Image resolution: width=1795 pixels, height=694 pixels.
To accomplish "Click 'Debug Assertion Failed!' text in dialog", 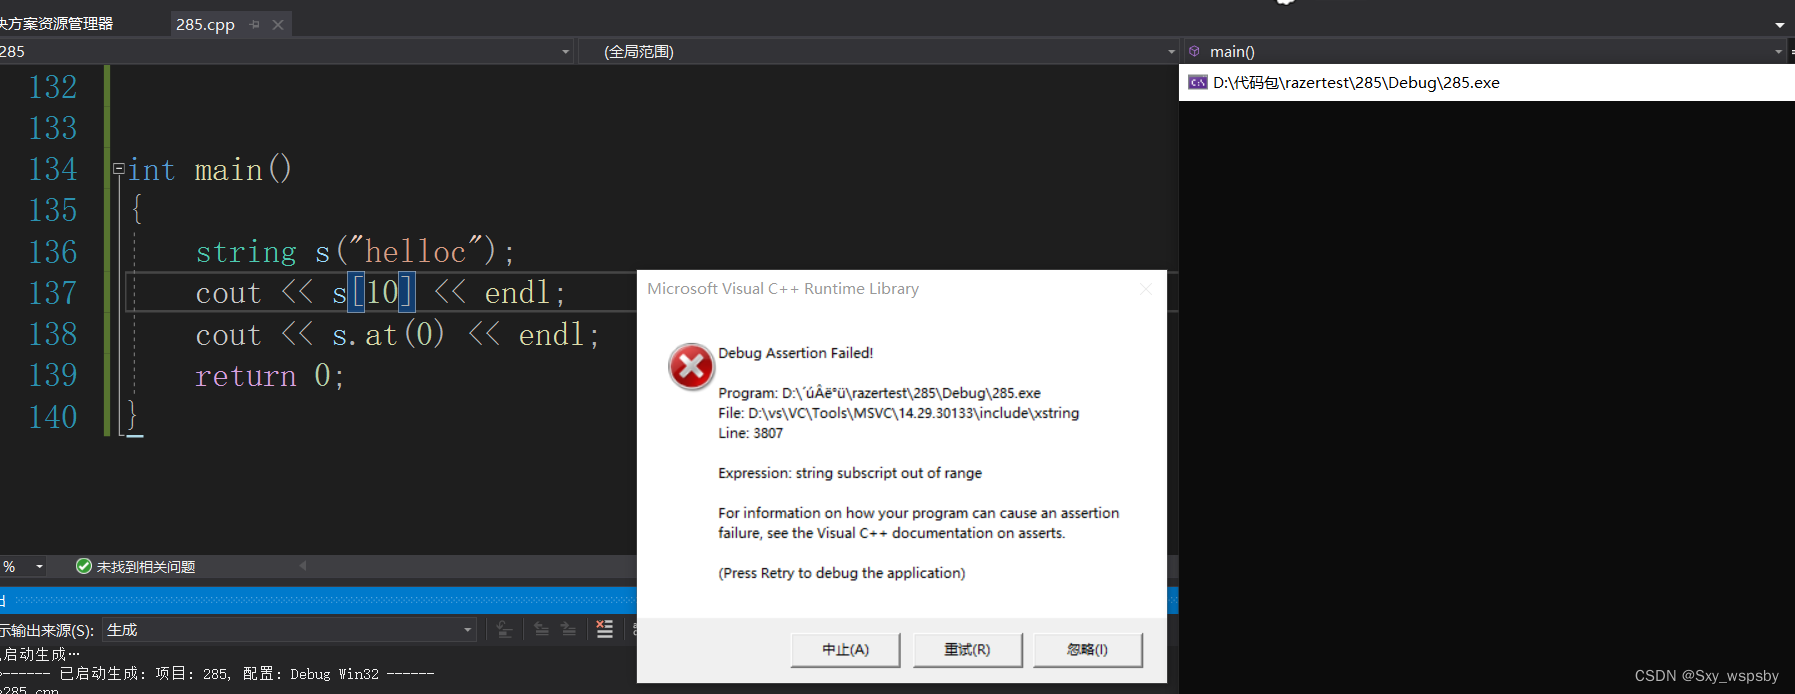I will click(x=795, y=353).
